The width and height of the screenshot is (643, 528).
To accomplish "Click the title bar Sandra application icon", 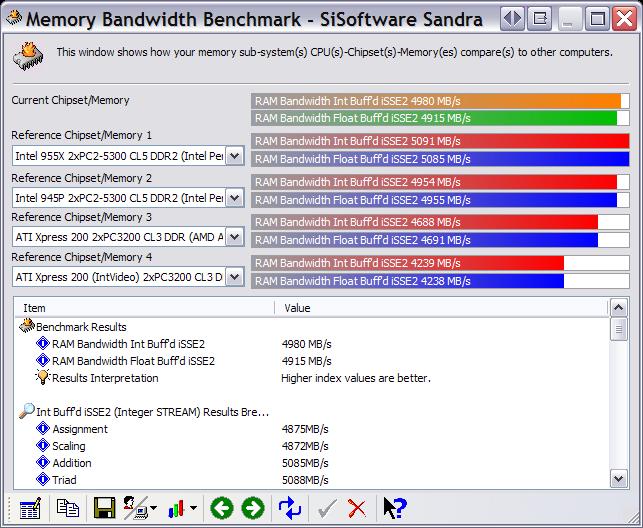I will point(14,18).
